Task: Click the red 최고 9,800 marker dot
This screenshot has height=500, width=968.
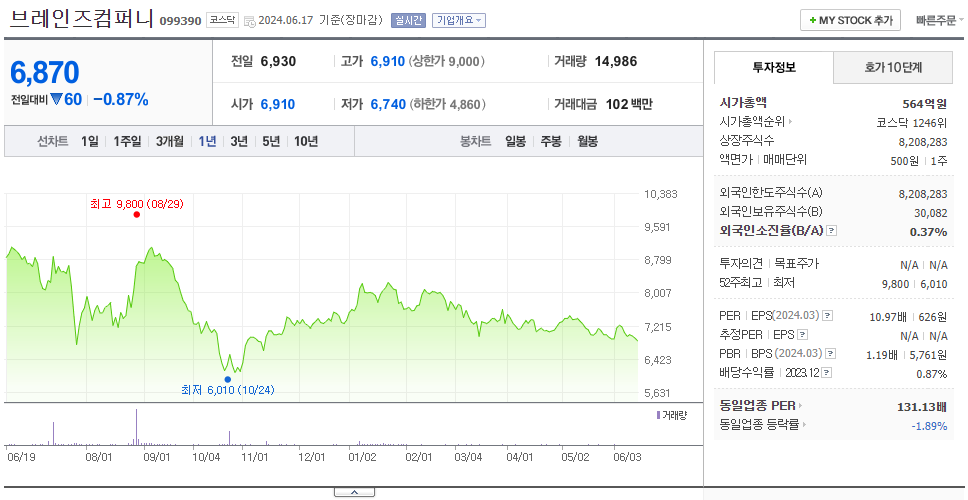Action: [x=136, y=214]
